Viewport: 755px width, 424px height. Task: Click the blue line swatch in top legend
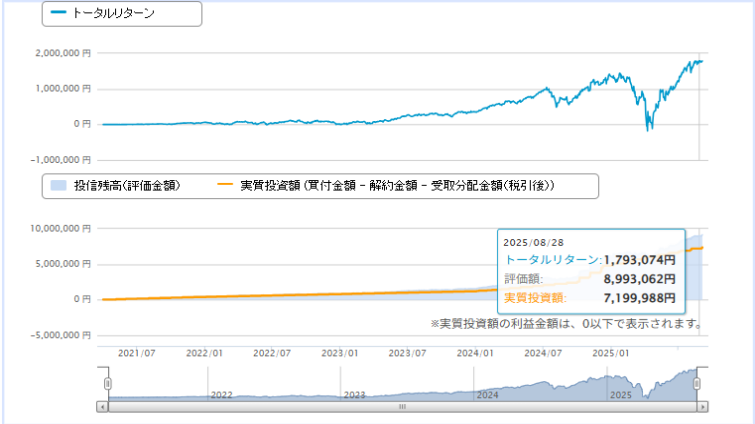pyautogui.click(x=58, y=12)
